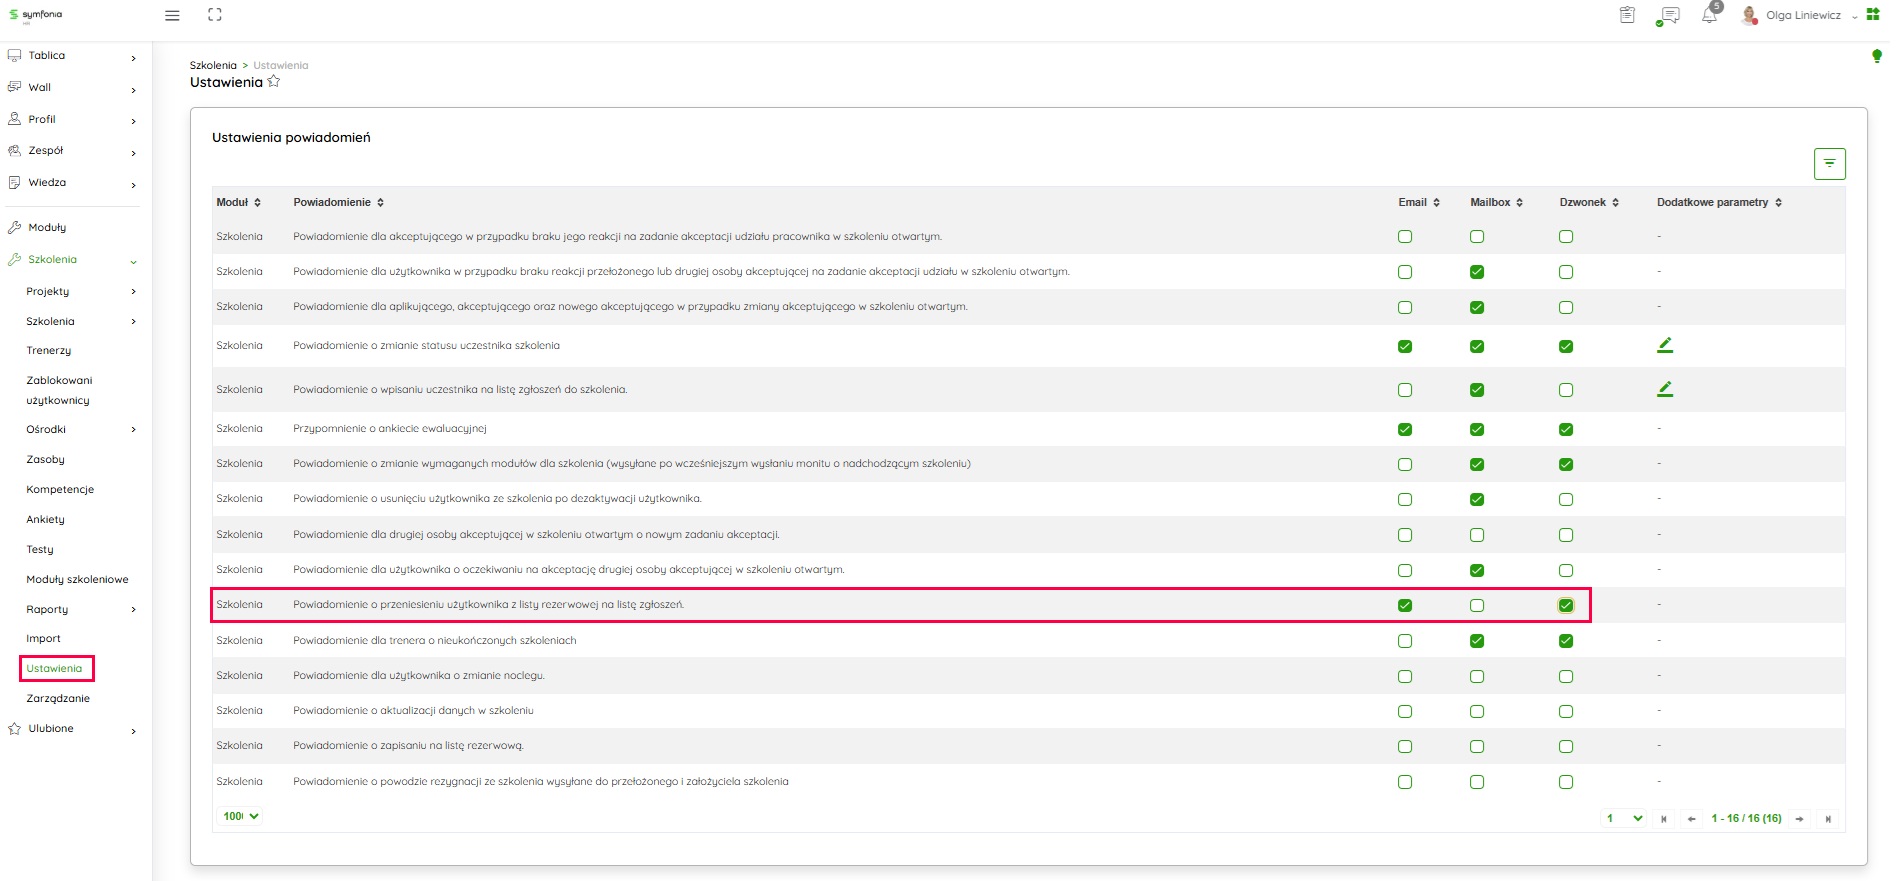Open Trenerzy in the sidebar menu
Viewport: 1897px width, 881px height.
(49, 351)
